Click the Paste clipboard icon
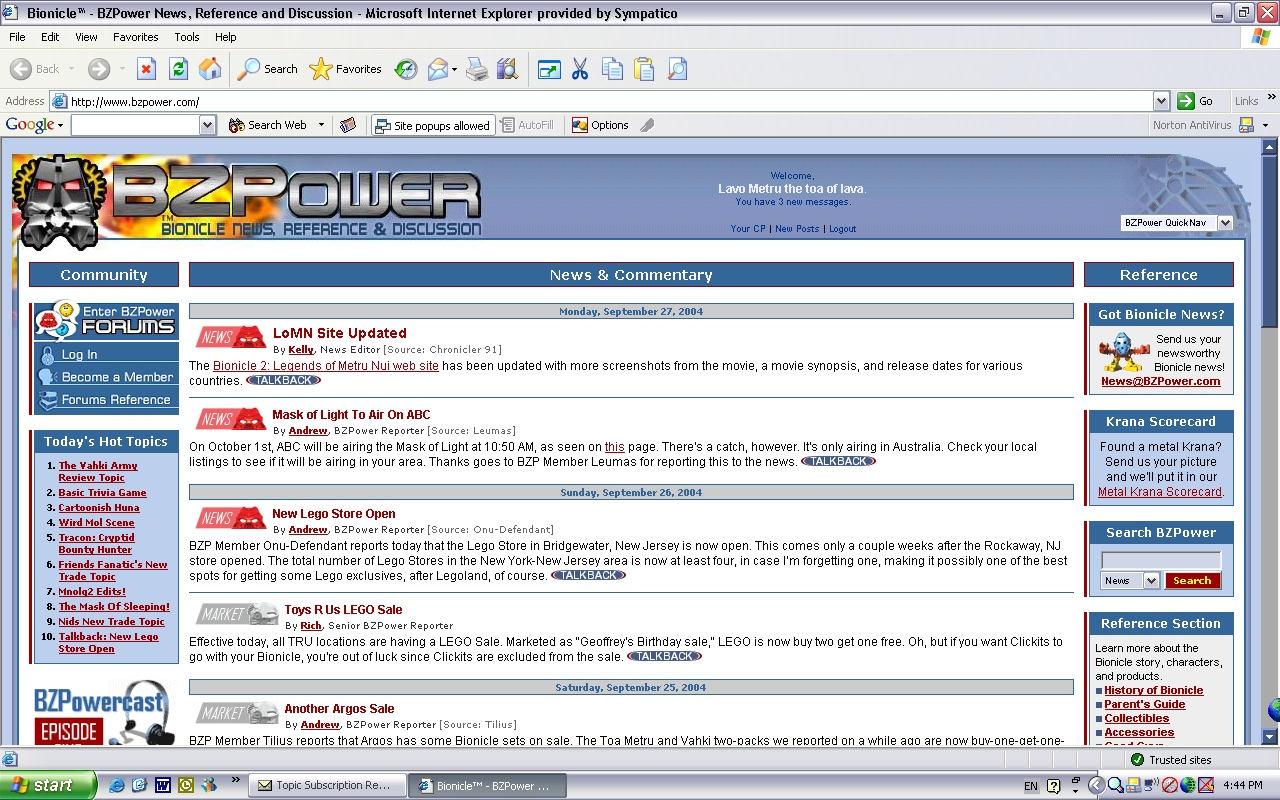This screenshot has height=800, width=1280. [x=644, y=69]
